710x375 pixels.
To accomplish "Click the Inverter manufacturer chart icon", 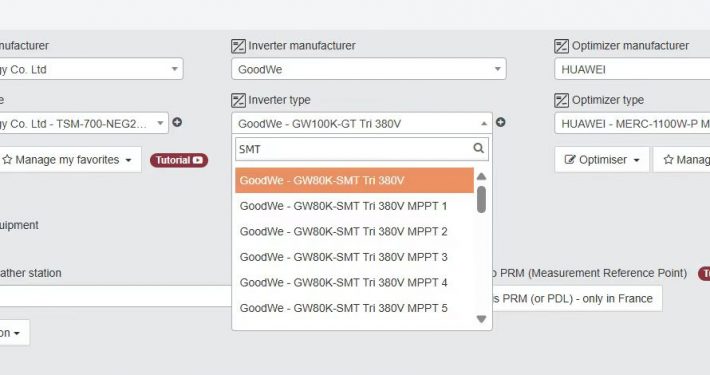I will (x=238, y=46).
